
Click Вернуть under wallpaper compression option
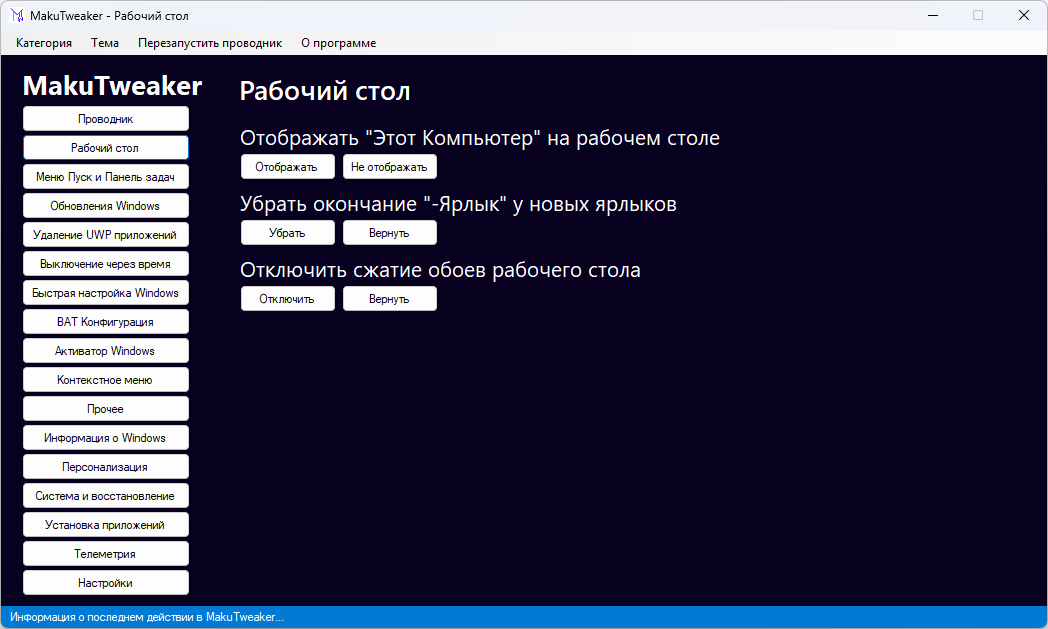click(x=390, y=299)
